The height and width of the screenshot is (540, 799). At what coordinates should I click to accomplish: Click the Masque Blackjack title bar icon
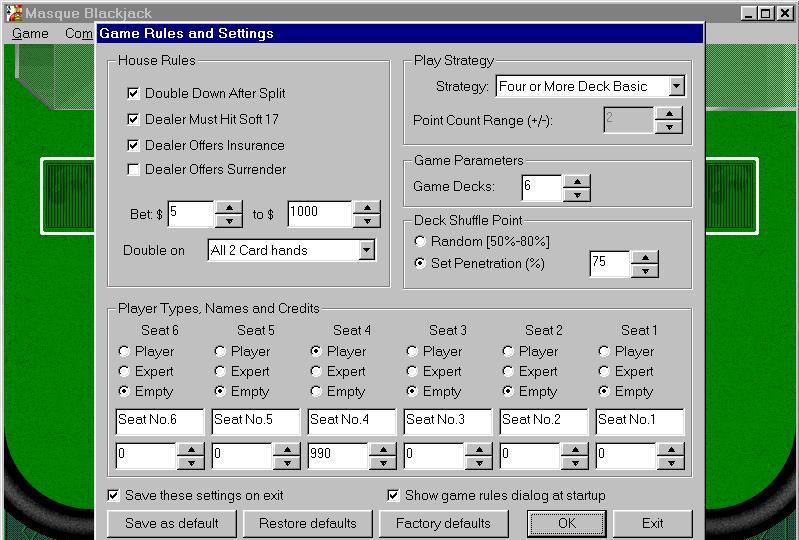(x=13, y=13)
